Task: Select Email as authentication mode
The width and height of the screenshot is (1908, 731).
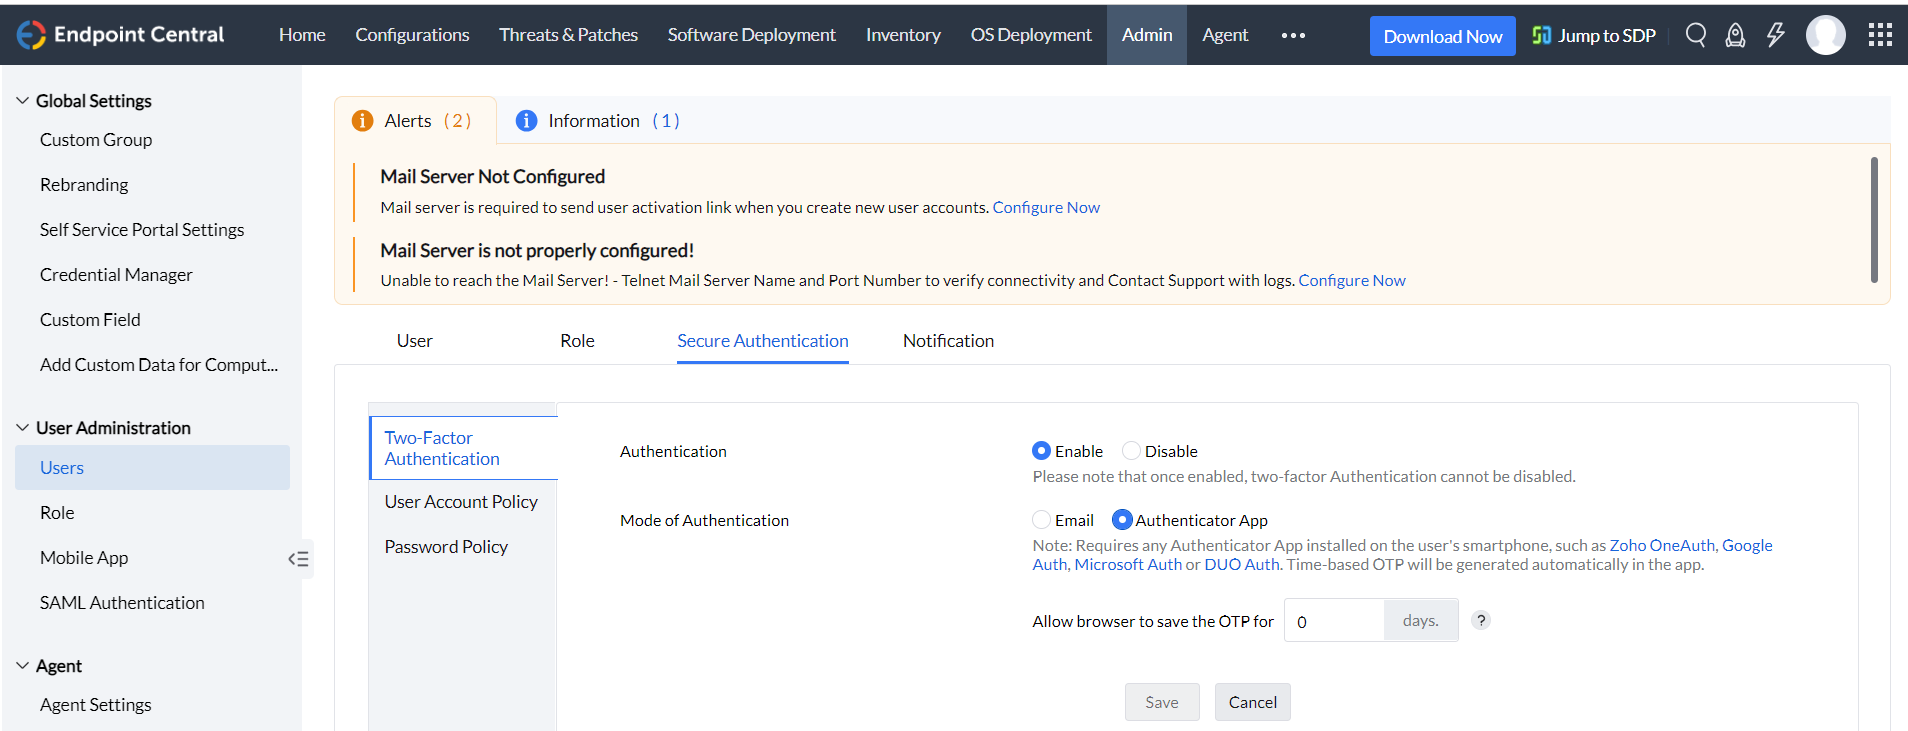Action: point(1042,520)
